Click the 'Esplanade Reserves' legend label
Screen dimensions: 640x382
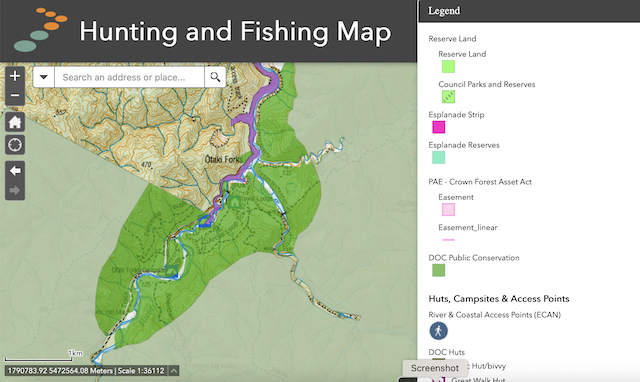pos(464,145)
